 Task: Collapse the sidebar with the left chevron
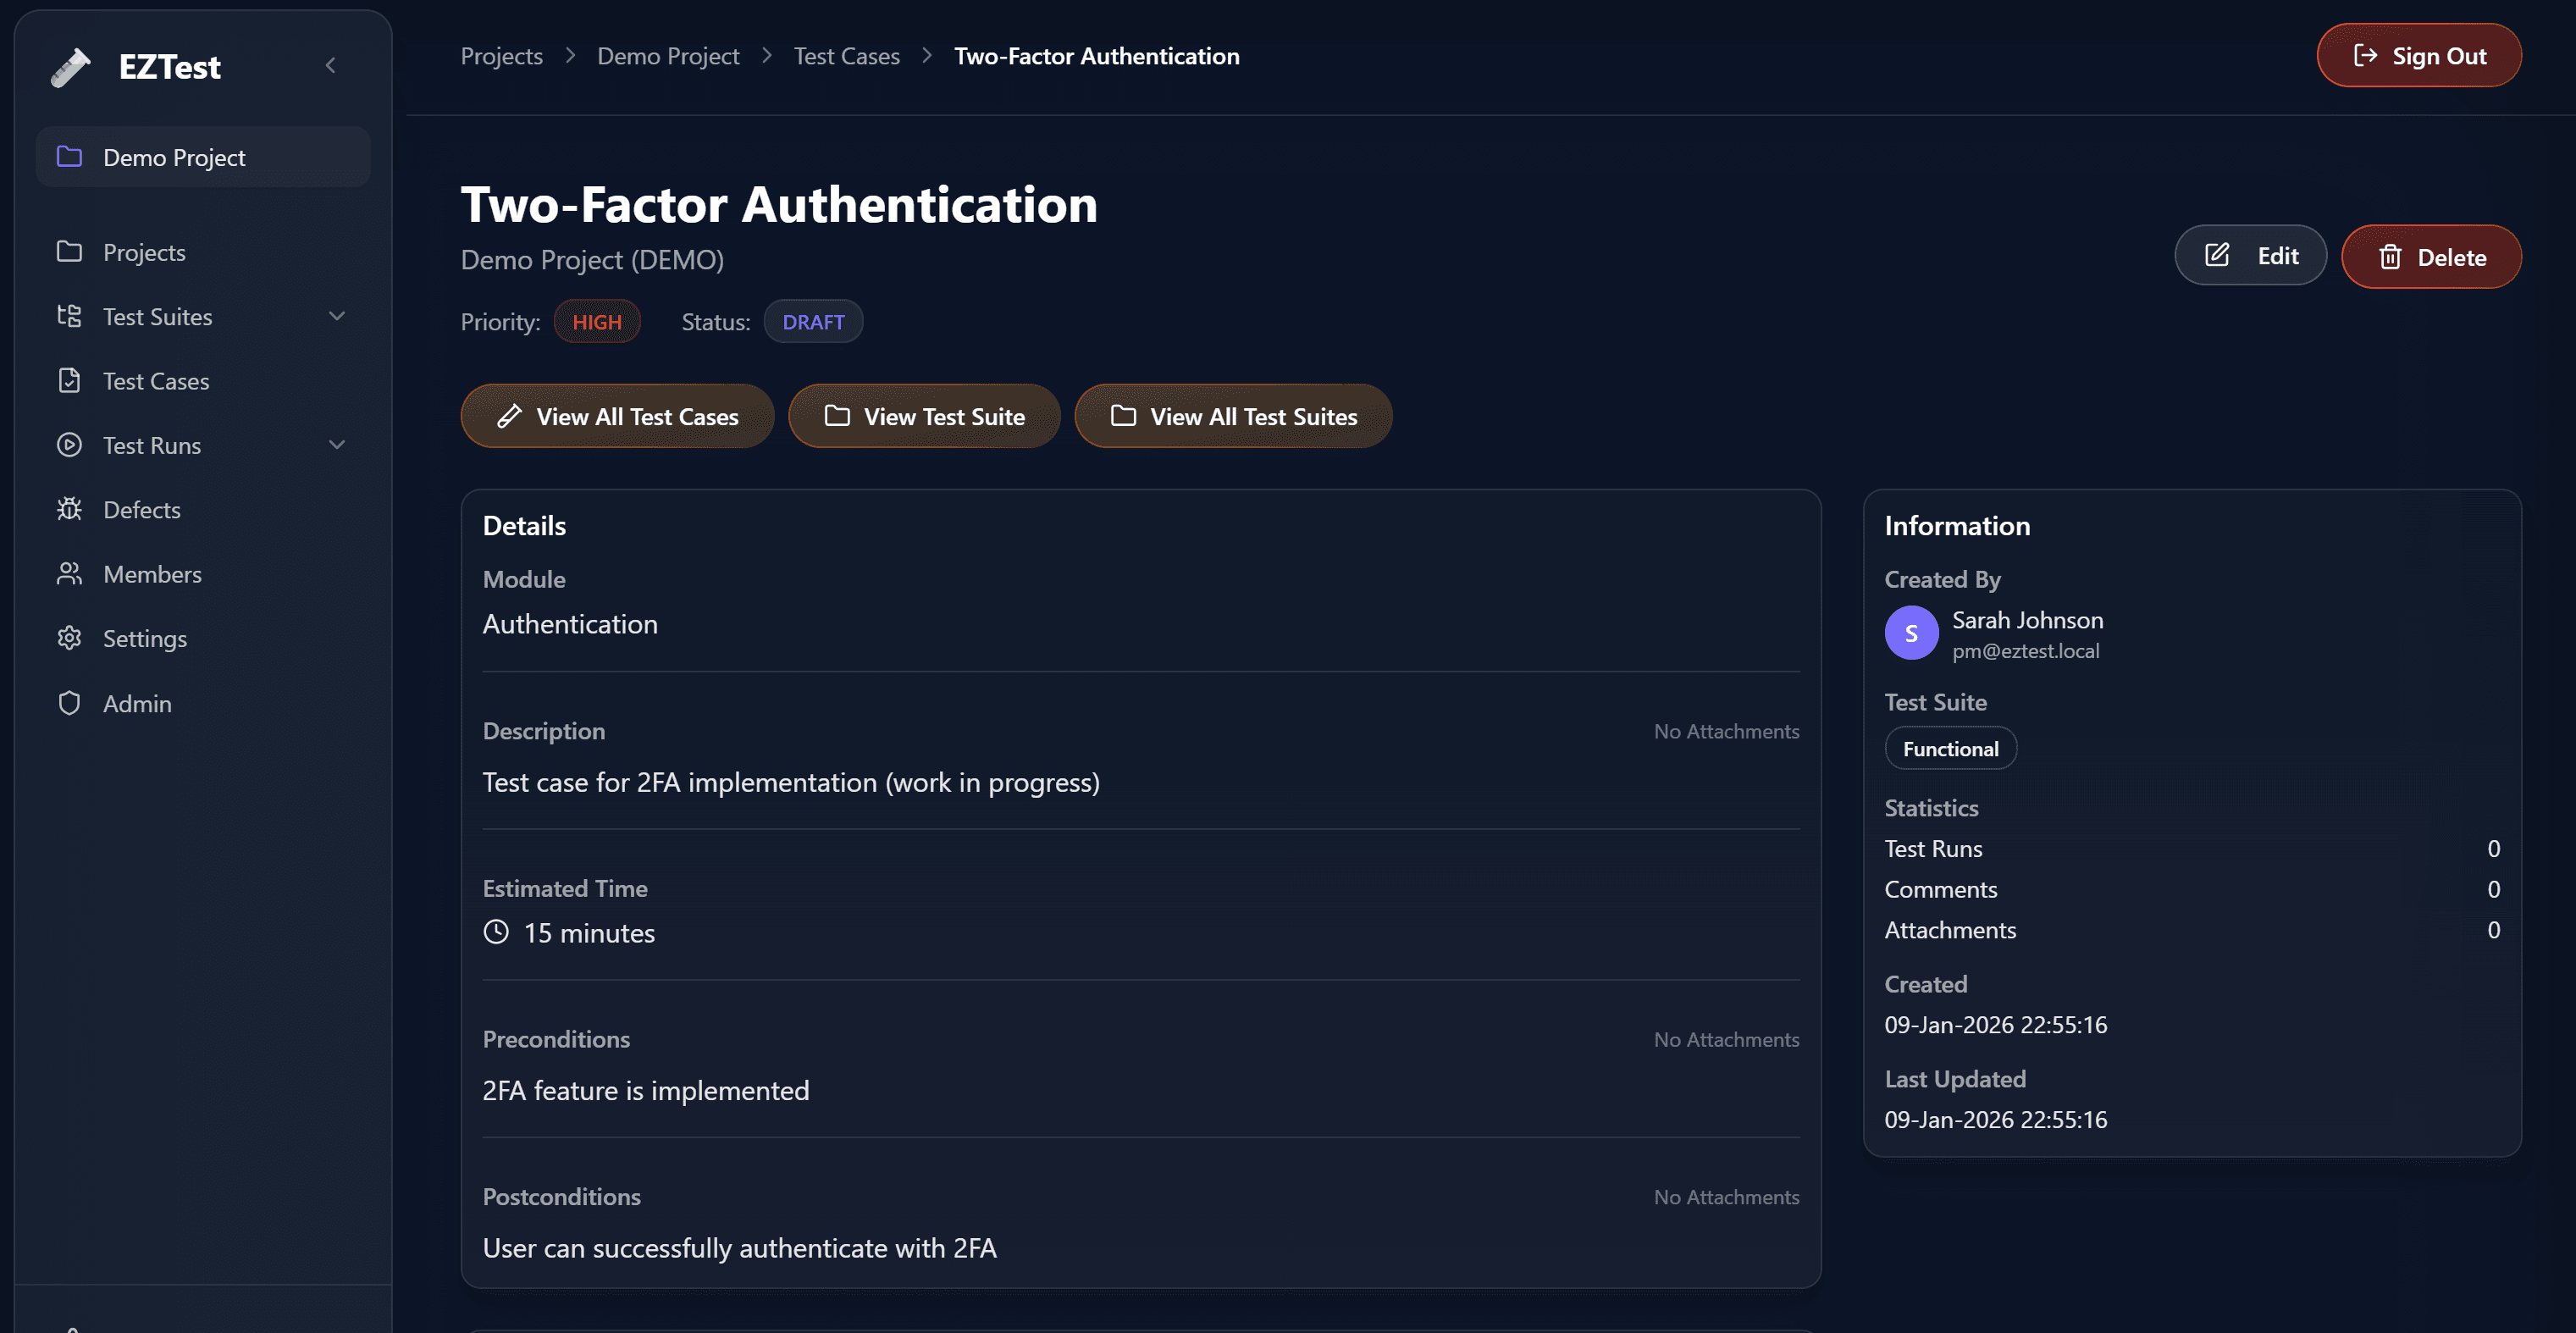(x=331, y=65)
